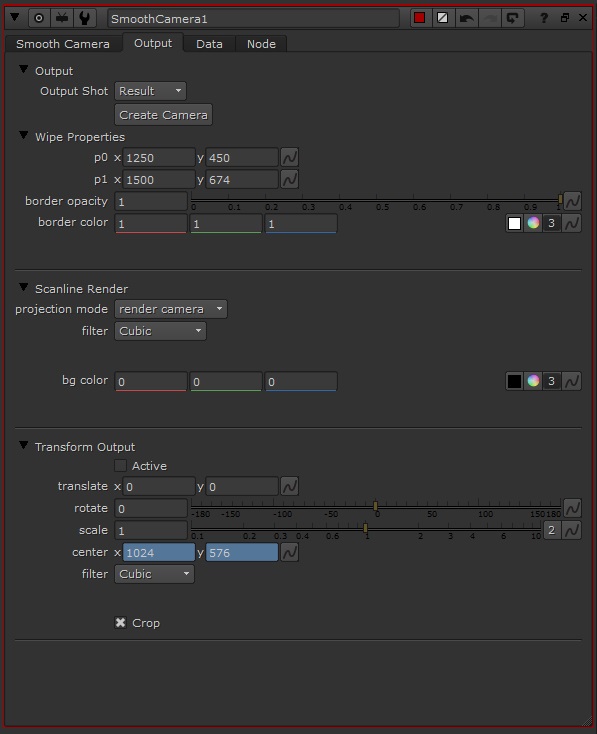
Task: Click the question mark help icon
Action: 544,18
